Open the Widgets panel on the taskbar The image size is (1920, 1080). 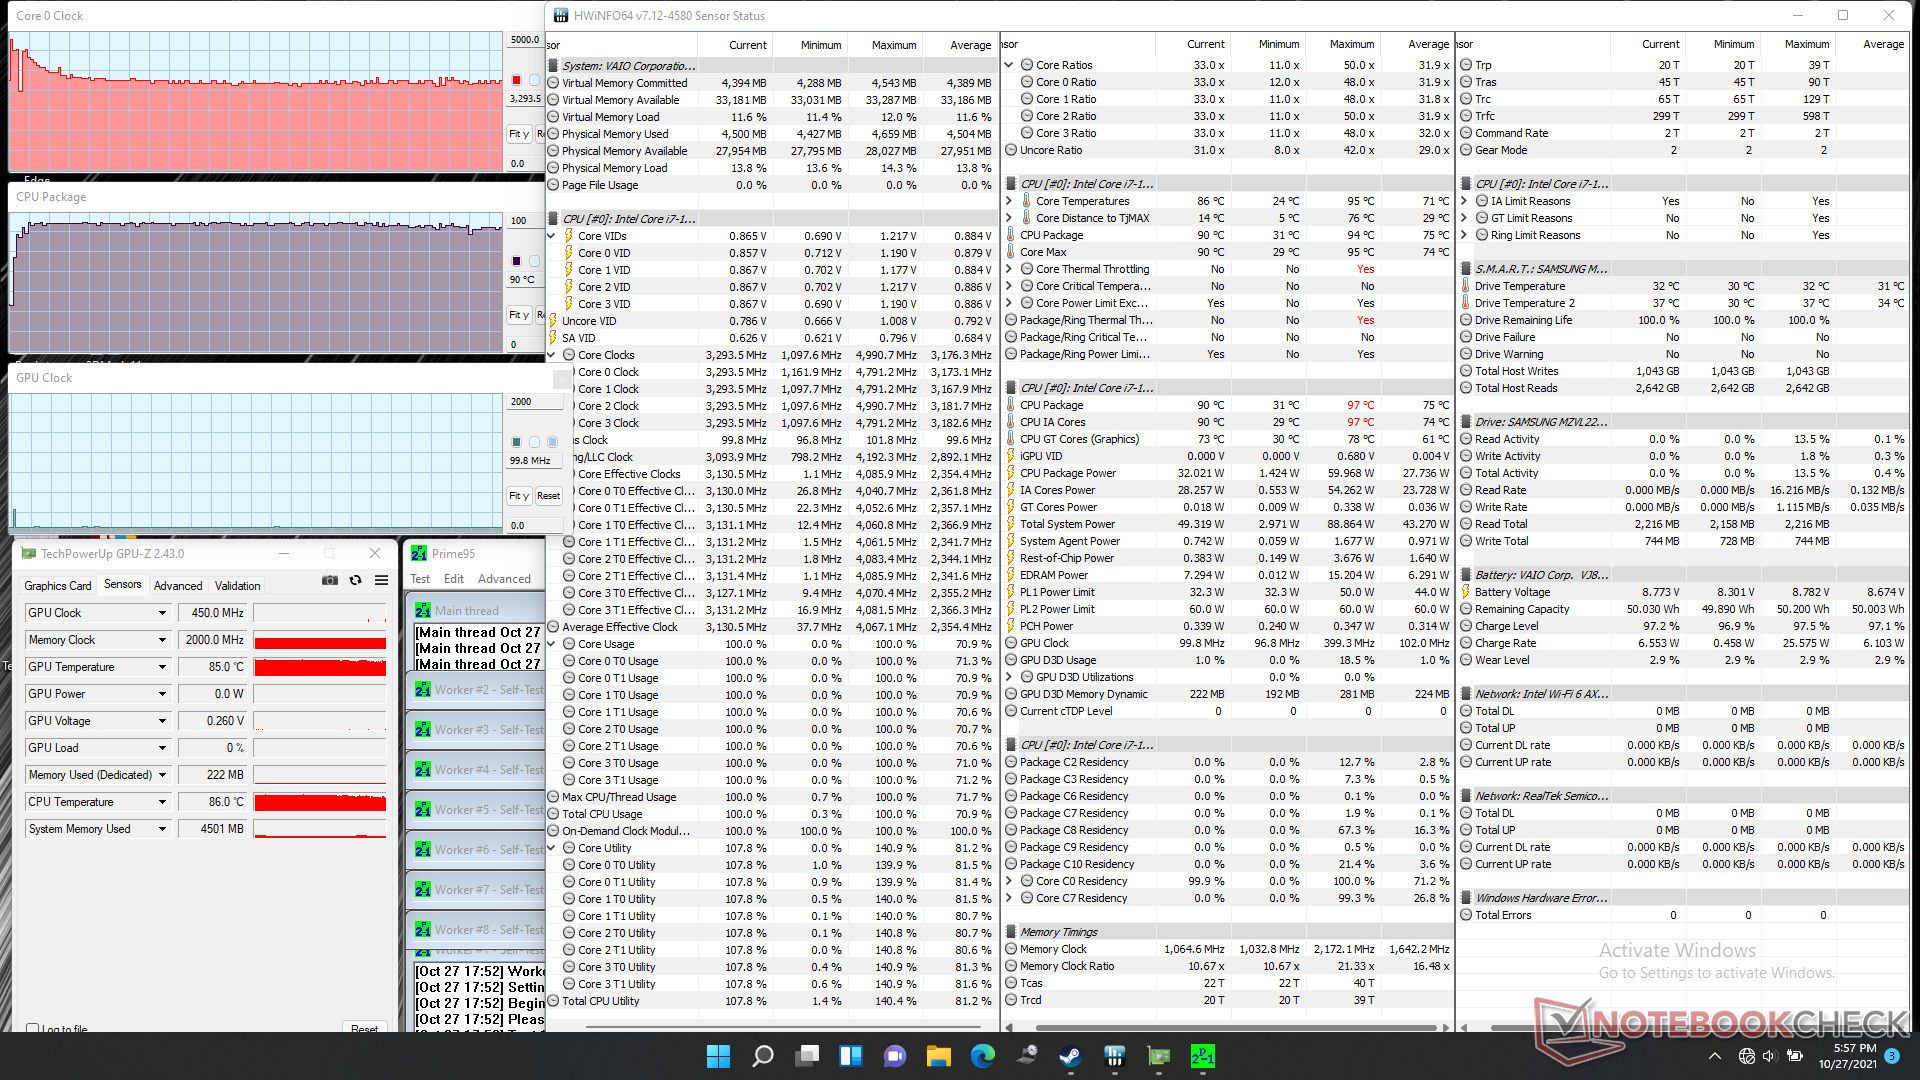(x=851, y=1056)
